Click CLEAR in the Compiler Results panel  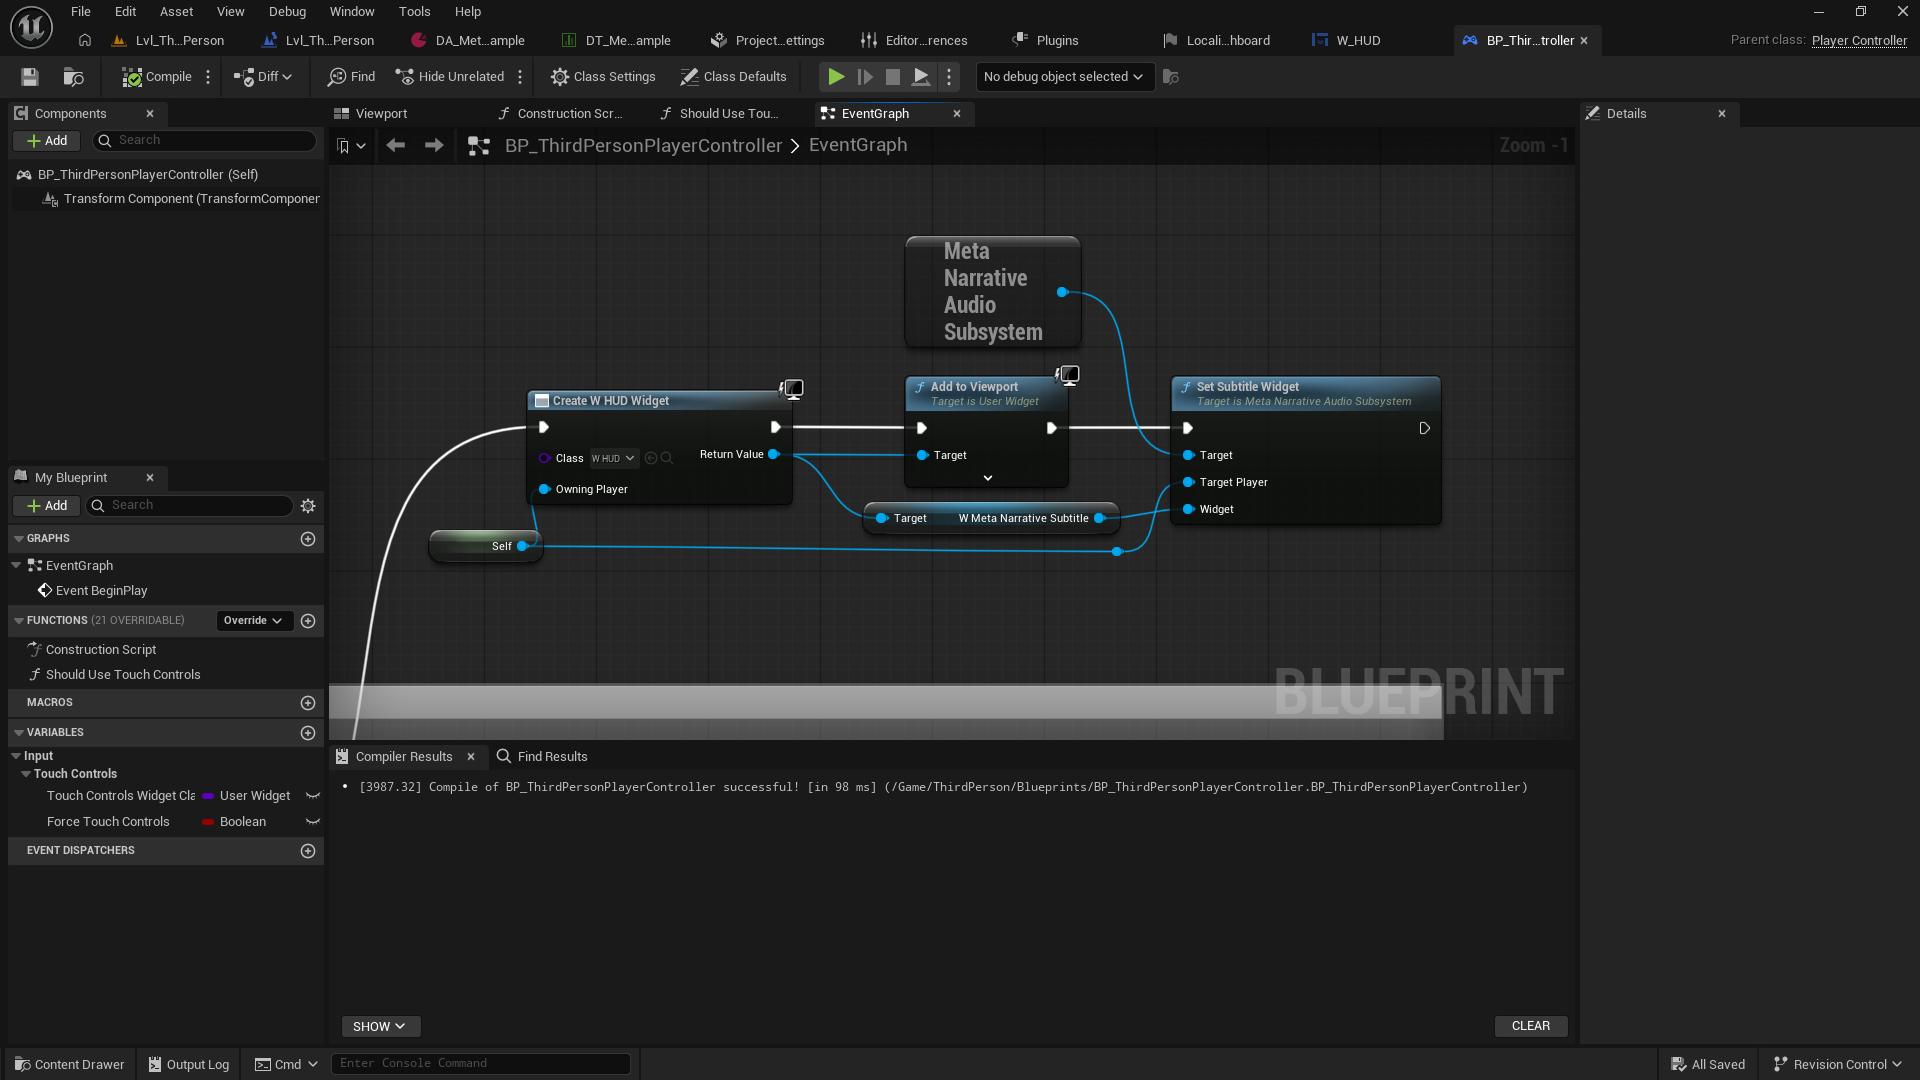click(x=1531, y=1026)
